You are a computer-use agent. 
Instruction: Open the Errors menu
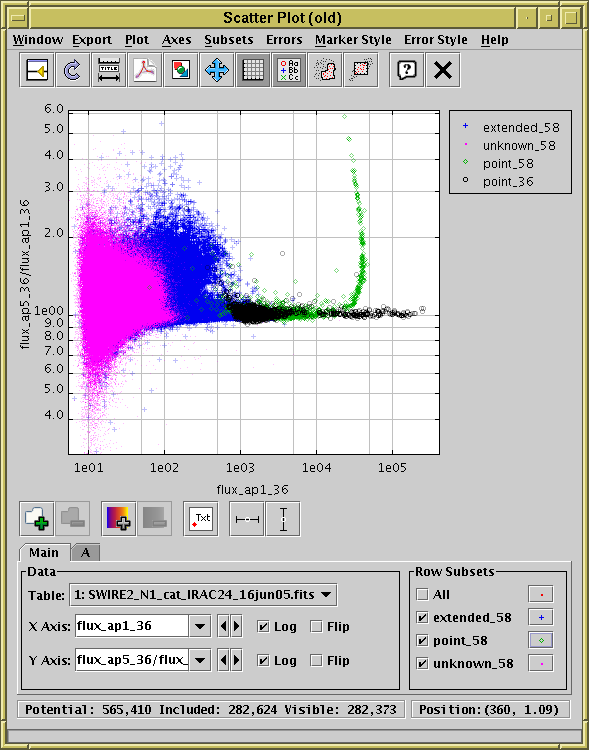(284, 40)
